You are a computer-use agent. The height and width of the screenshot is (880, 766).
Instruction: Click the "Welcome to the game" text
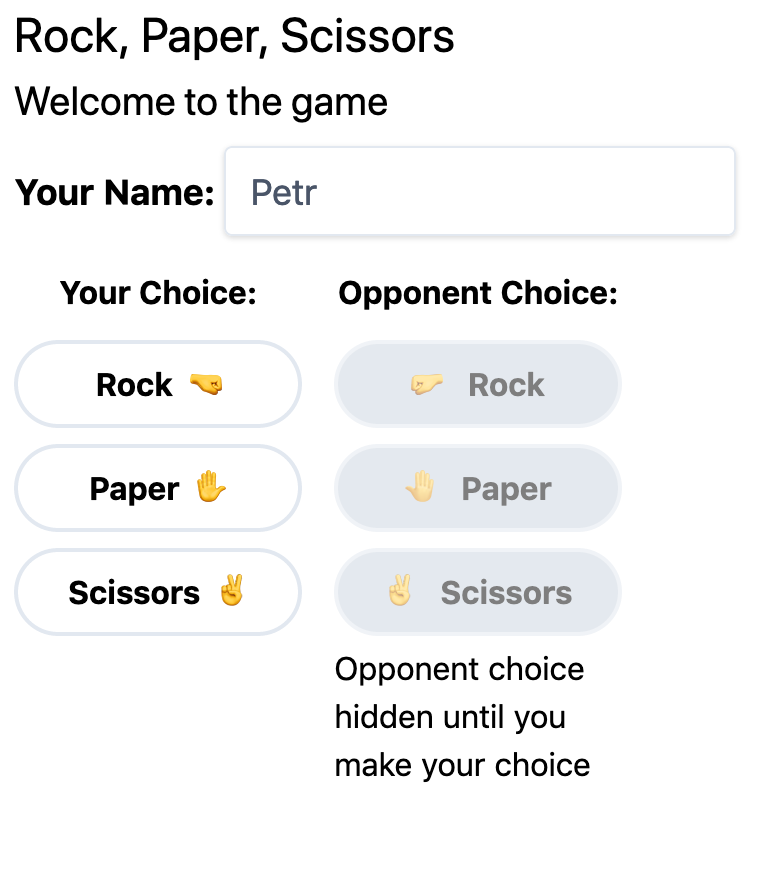201,101
